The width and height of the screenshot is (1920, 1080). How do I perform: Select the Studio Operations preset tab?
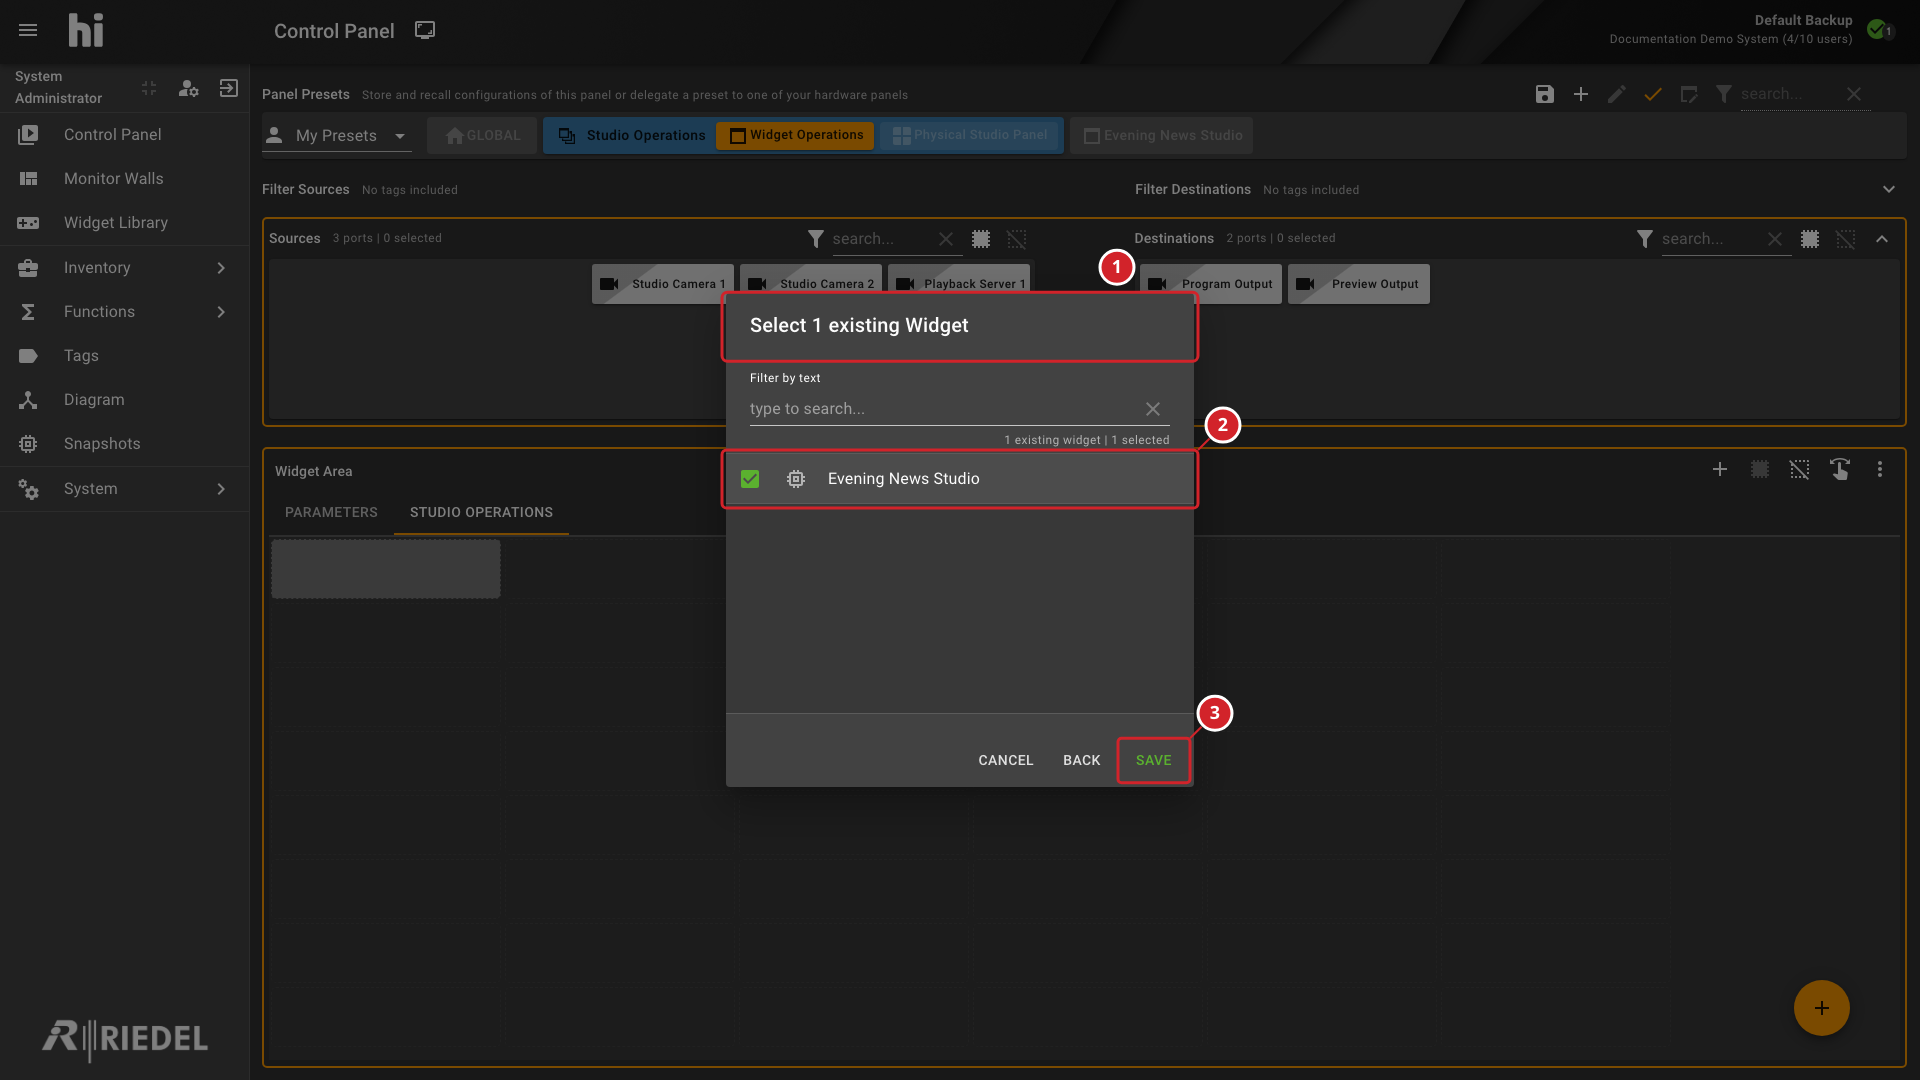[630, 135]
